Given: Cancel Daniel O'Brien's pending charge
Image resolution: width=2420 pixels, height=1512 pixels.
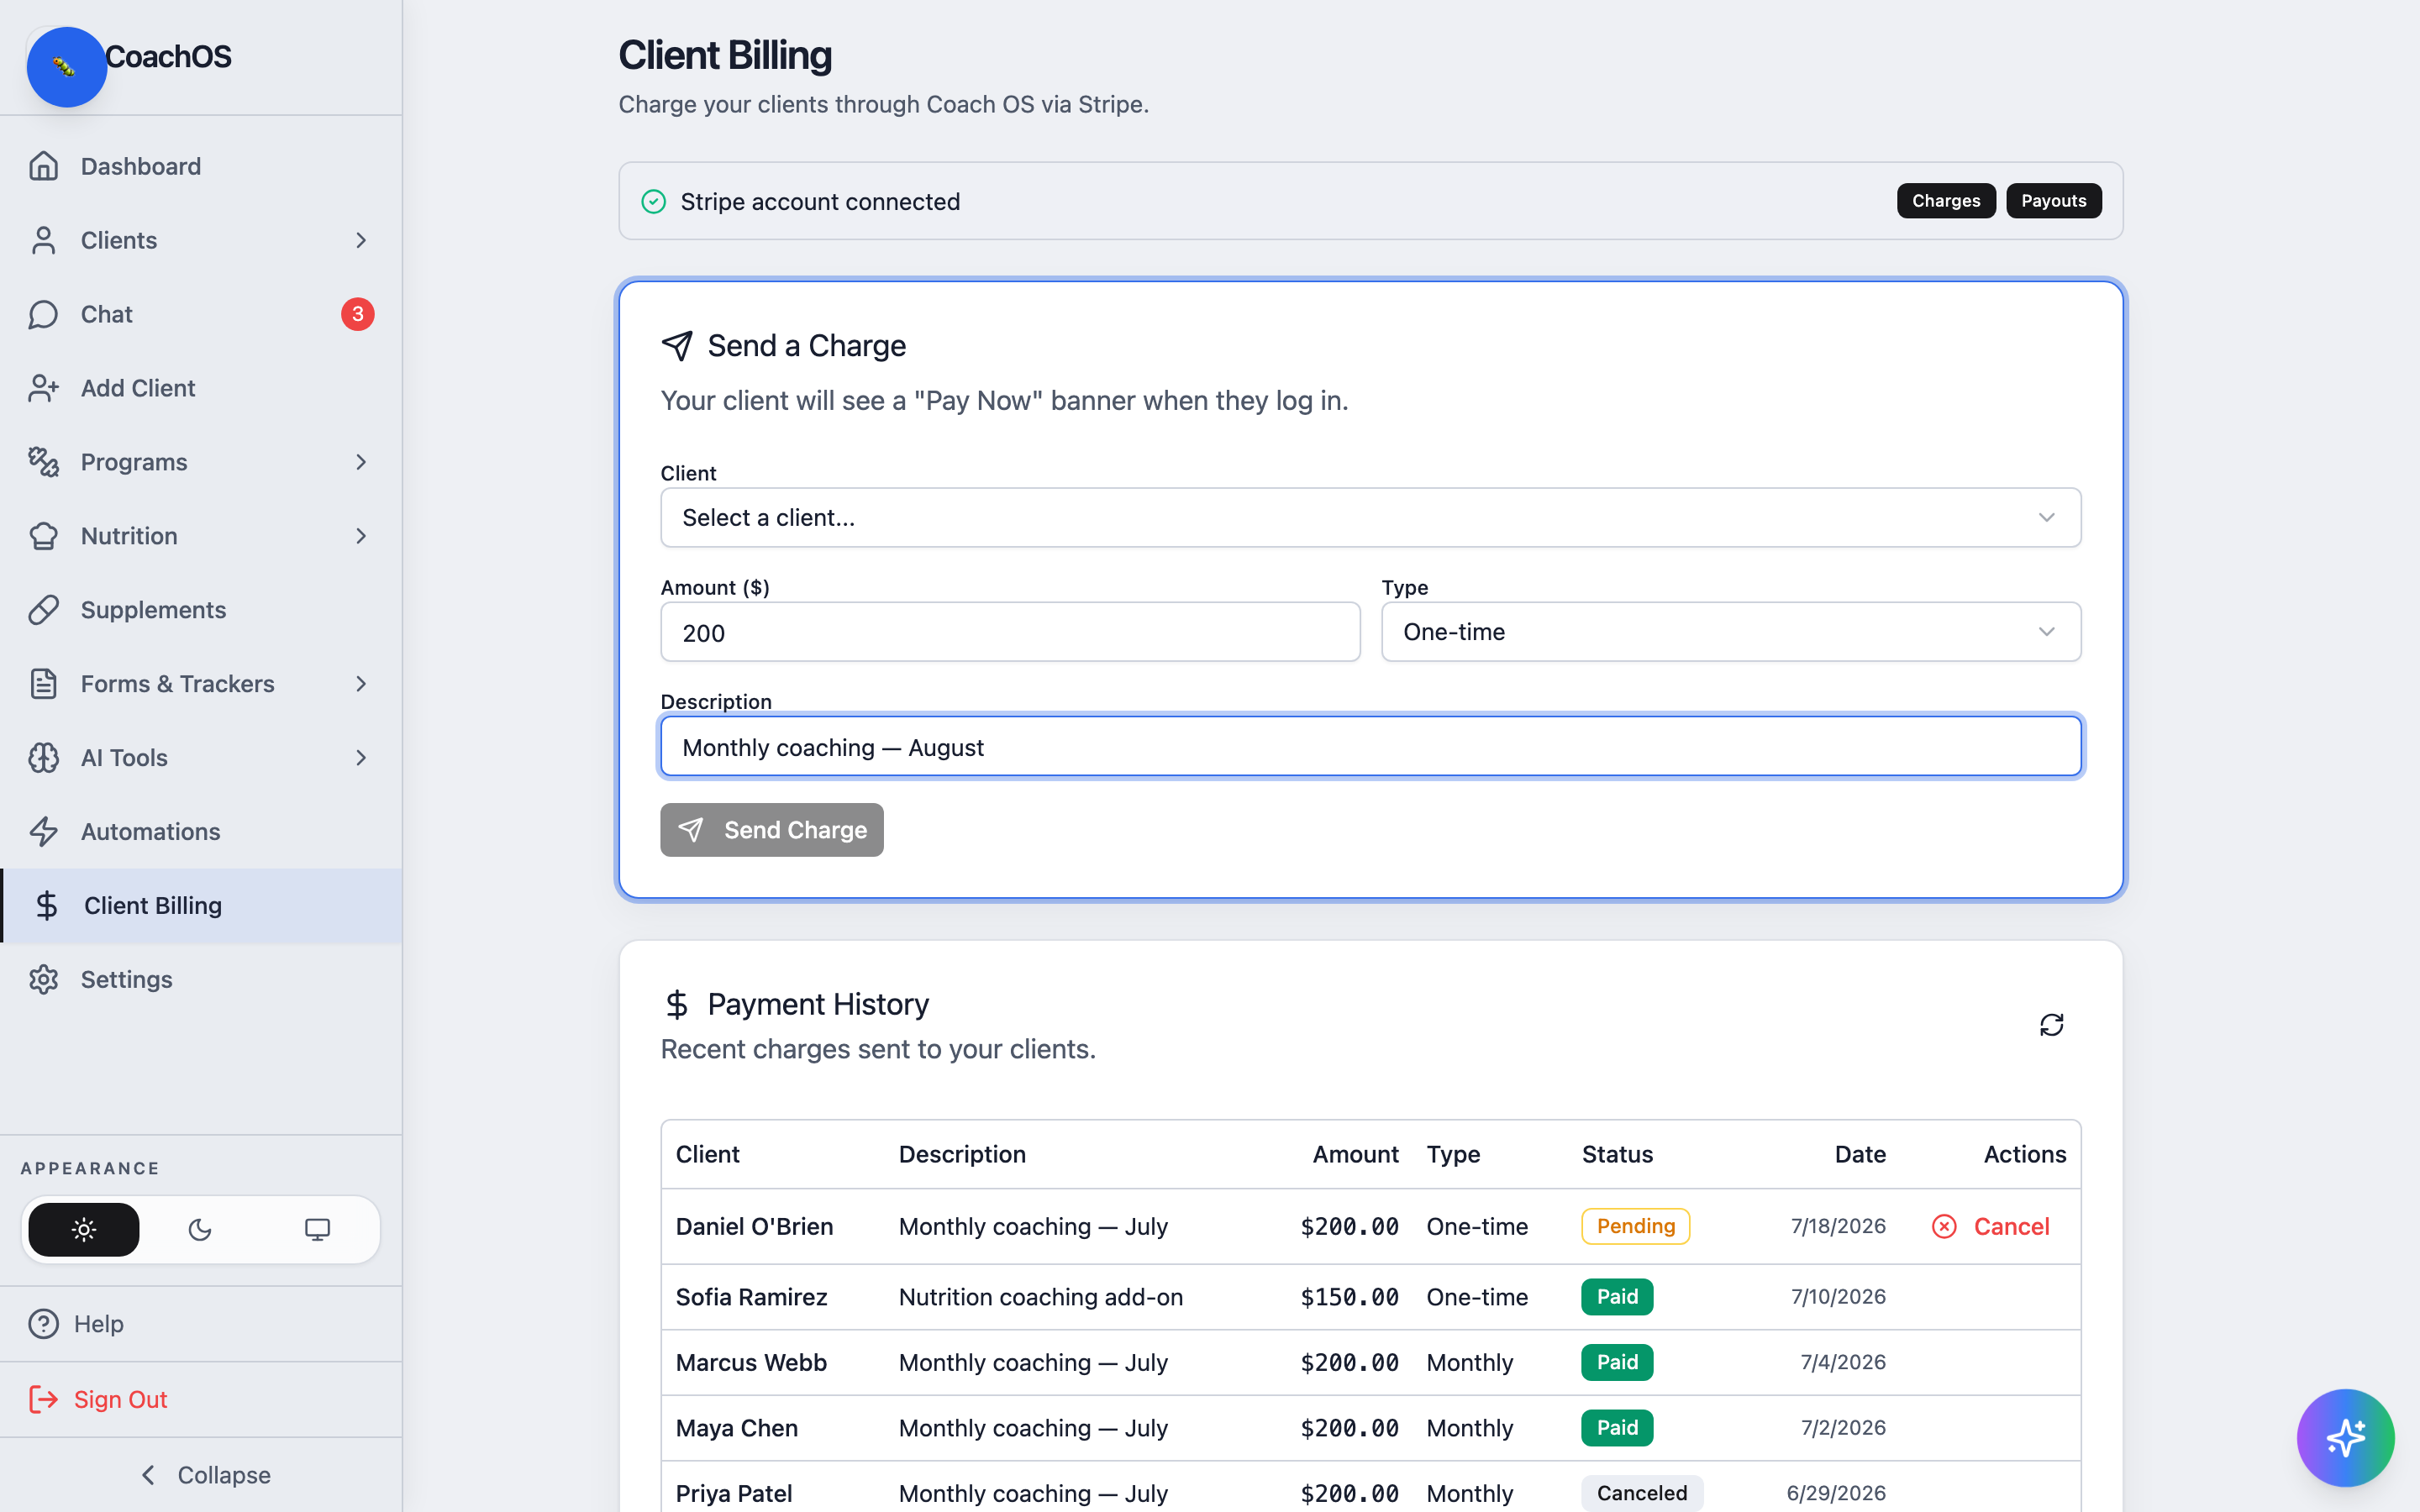Looking at the screenshot, I should click(1990, 1226).
